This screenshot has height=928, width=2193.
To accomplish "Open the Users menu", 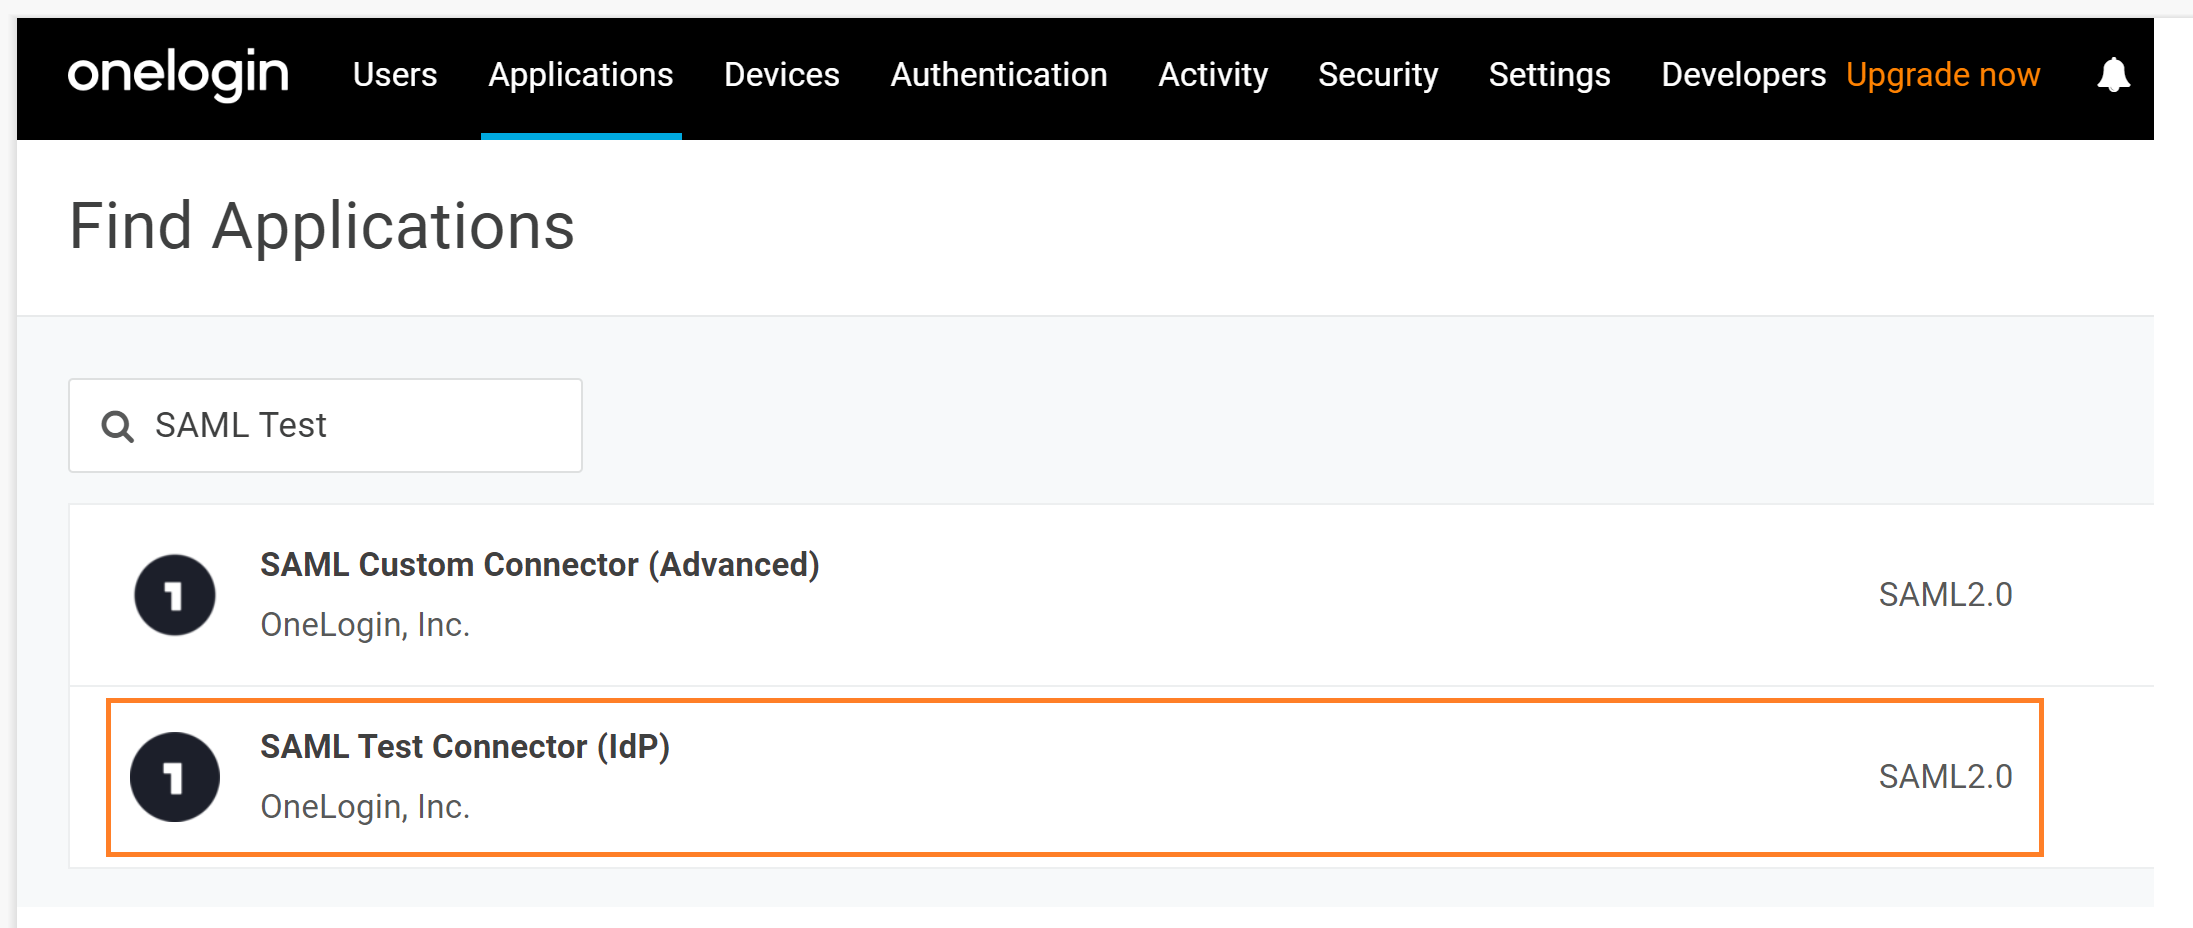I will coord(395,75).
